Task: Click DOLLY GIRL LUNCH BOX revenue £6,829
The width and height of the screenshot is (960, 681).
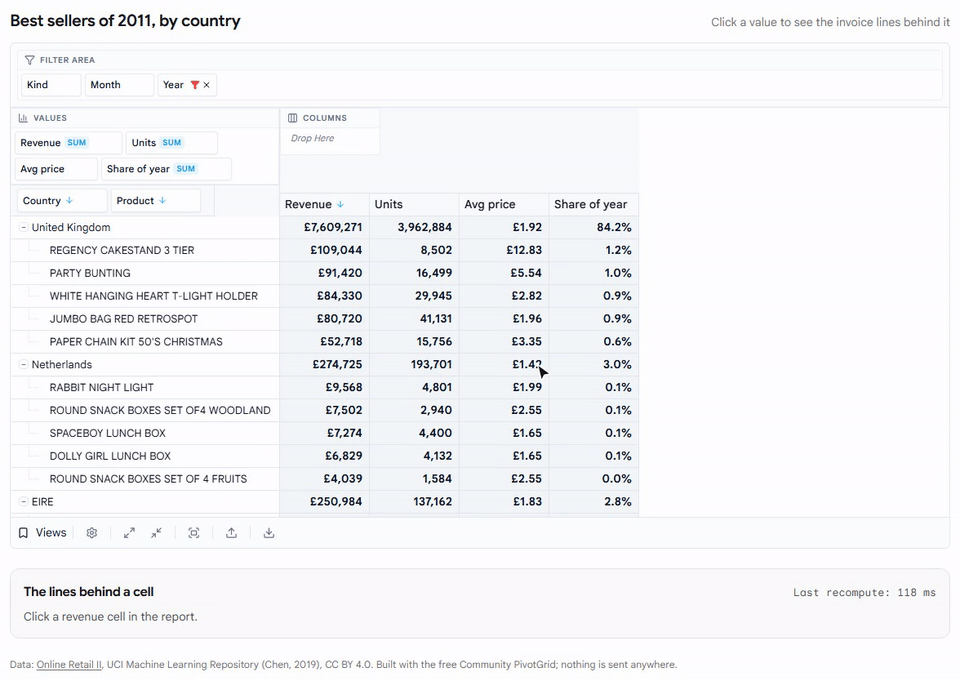Action: pos(324,456)
